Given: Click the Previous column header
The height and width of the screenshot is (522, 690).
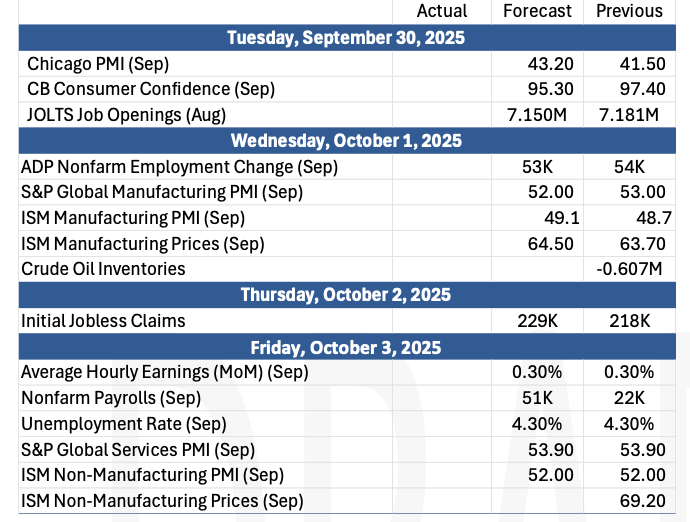Looking at the screenshot, I should (x=629, y=11).
